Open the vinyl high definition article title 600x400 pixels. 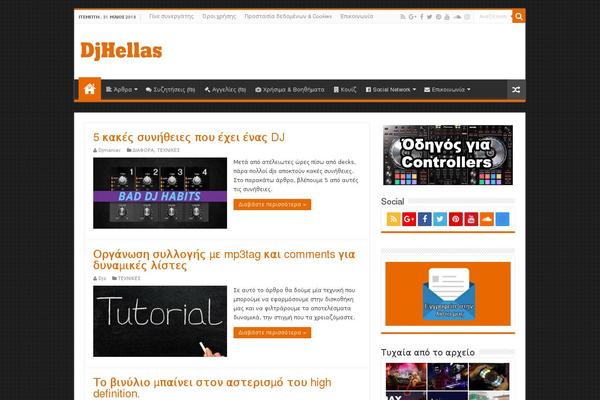pos(212,388)
